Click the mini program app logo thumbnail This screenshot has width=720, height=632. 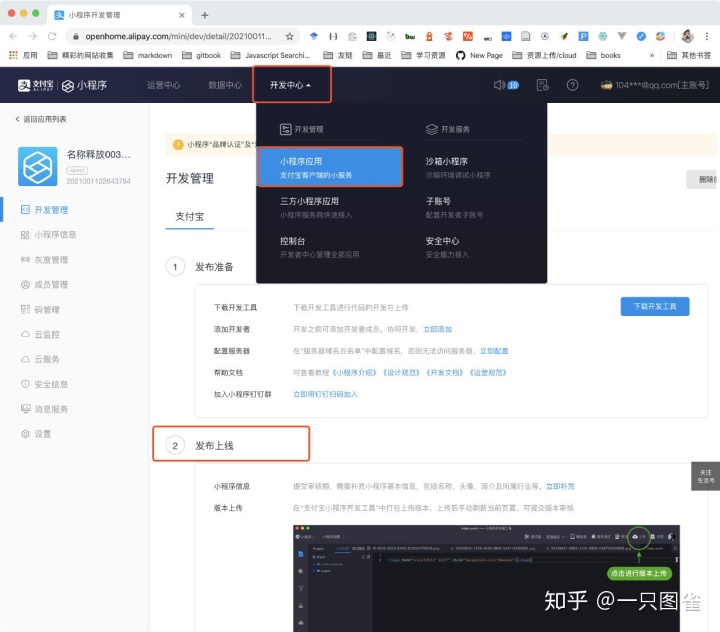pyautogui.click(x=38, y=166)
